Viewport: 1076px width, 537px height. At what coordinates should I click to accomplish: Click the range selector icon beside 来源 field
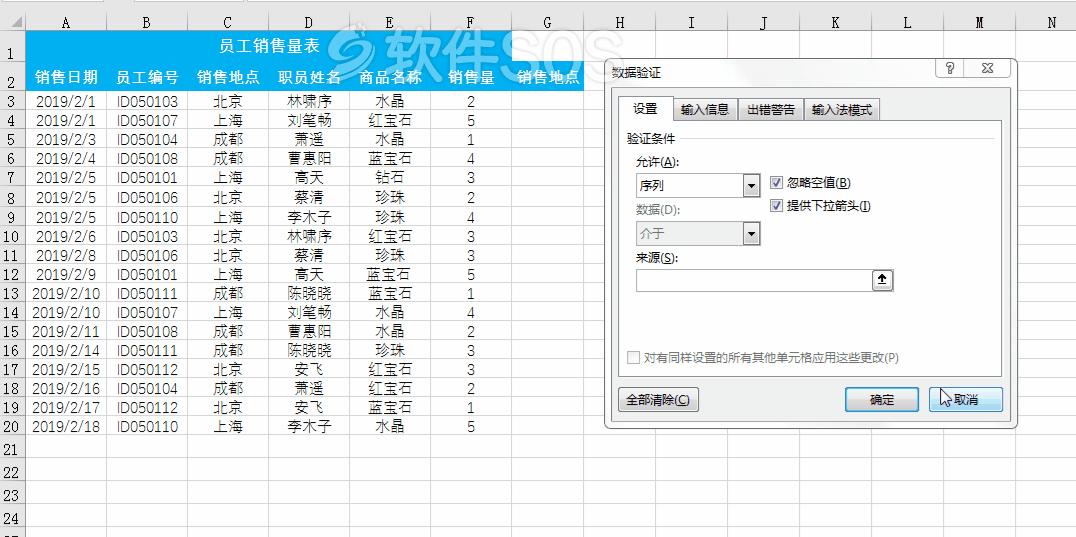coord(882,280)
